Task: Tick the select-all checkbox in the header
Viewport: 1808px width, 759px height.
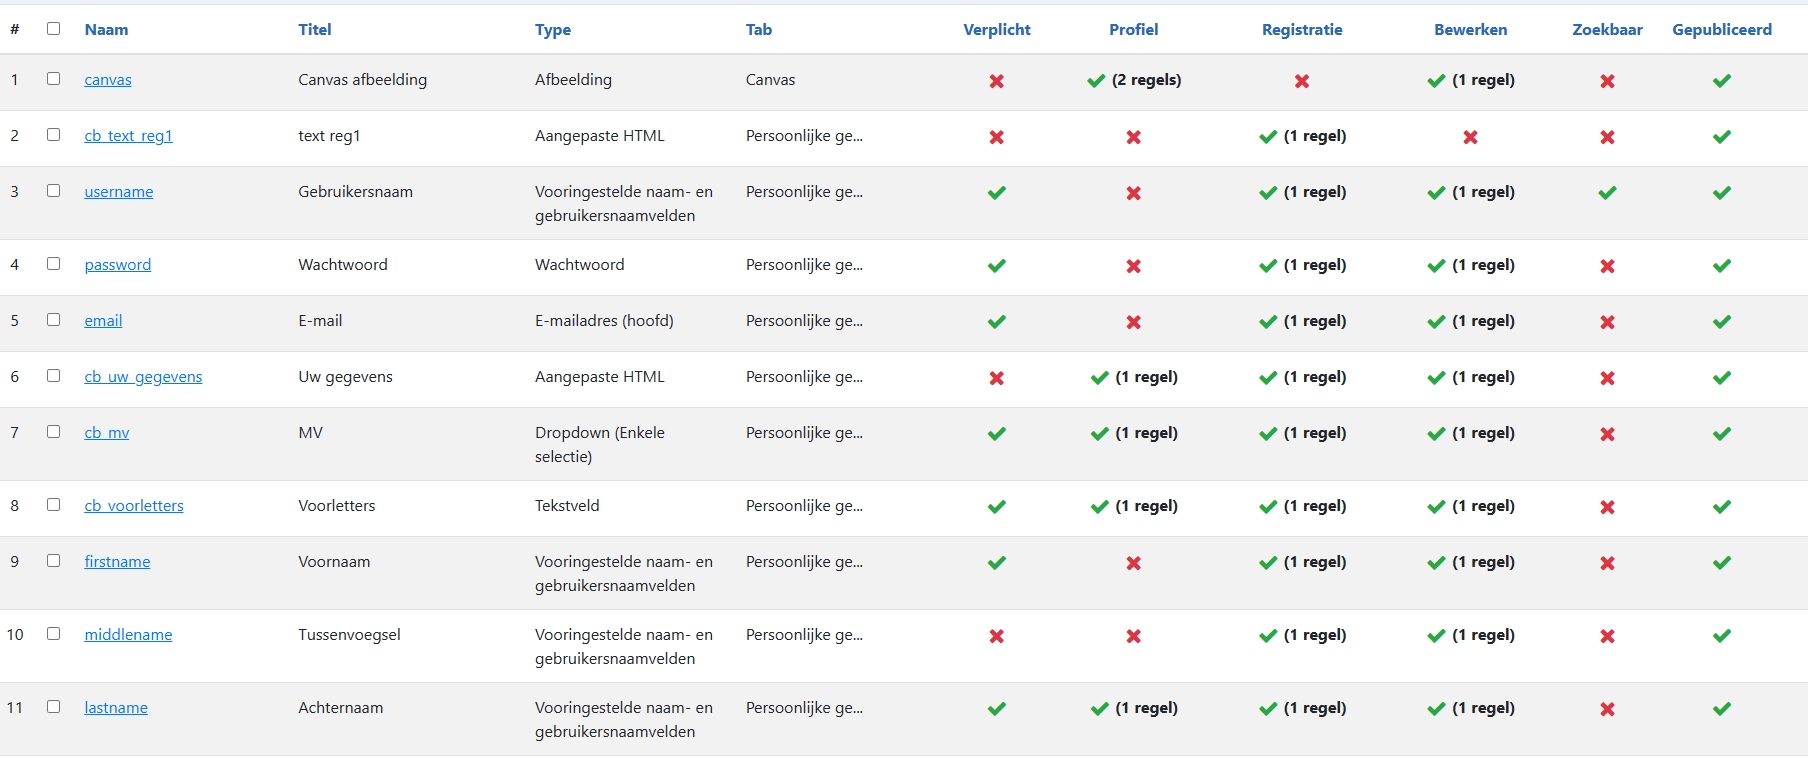Action: [53, 29]
